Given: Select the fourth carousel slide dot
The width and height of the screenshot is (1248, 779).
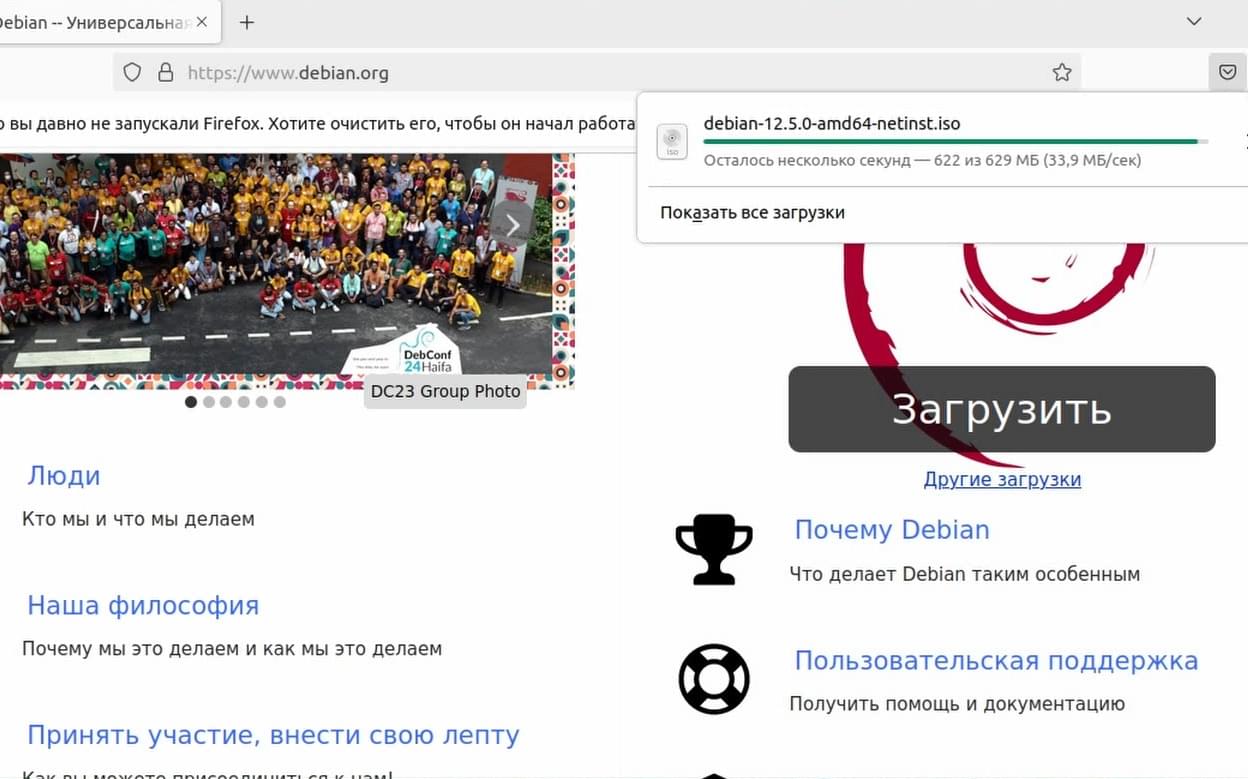Looking at the screenshot, I should click(244, 402).
